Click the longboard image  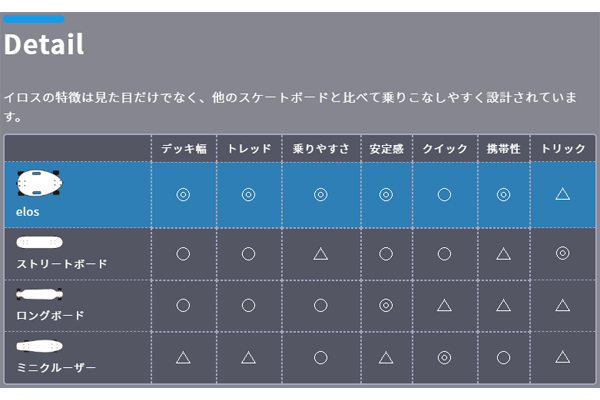click(41, 295)
